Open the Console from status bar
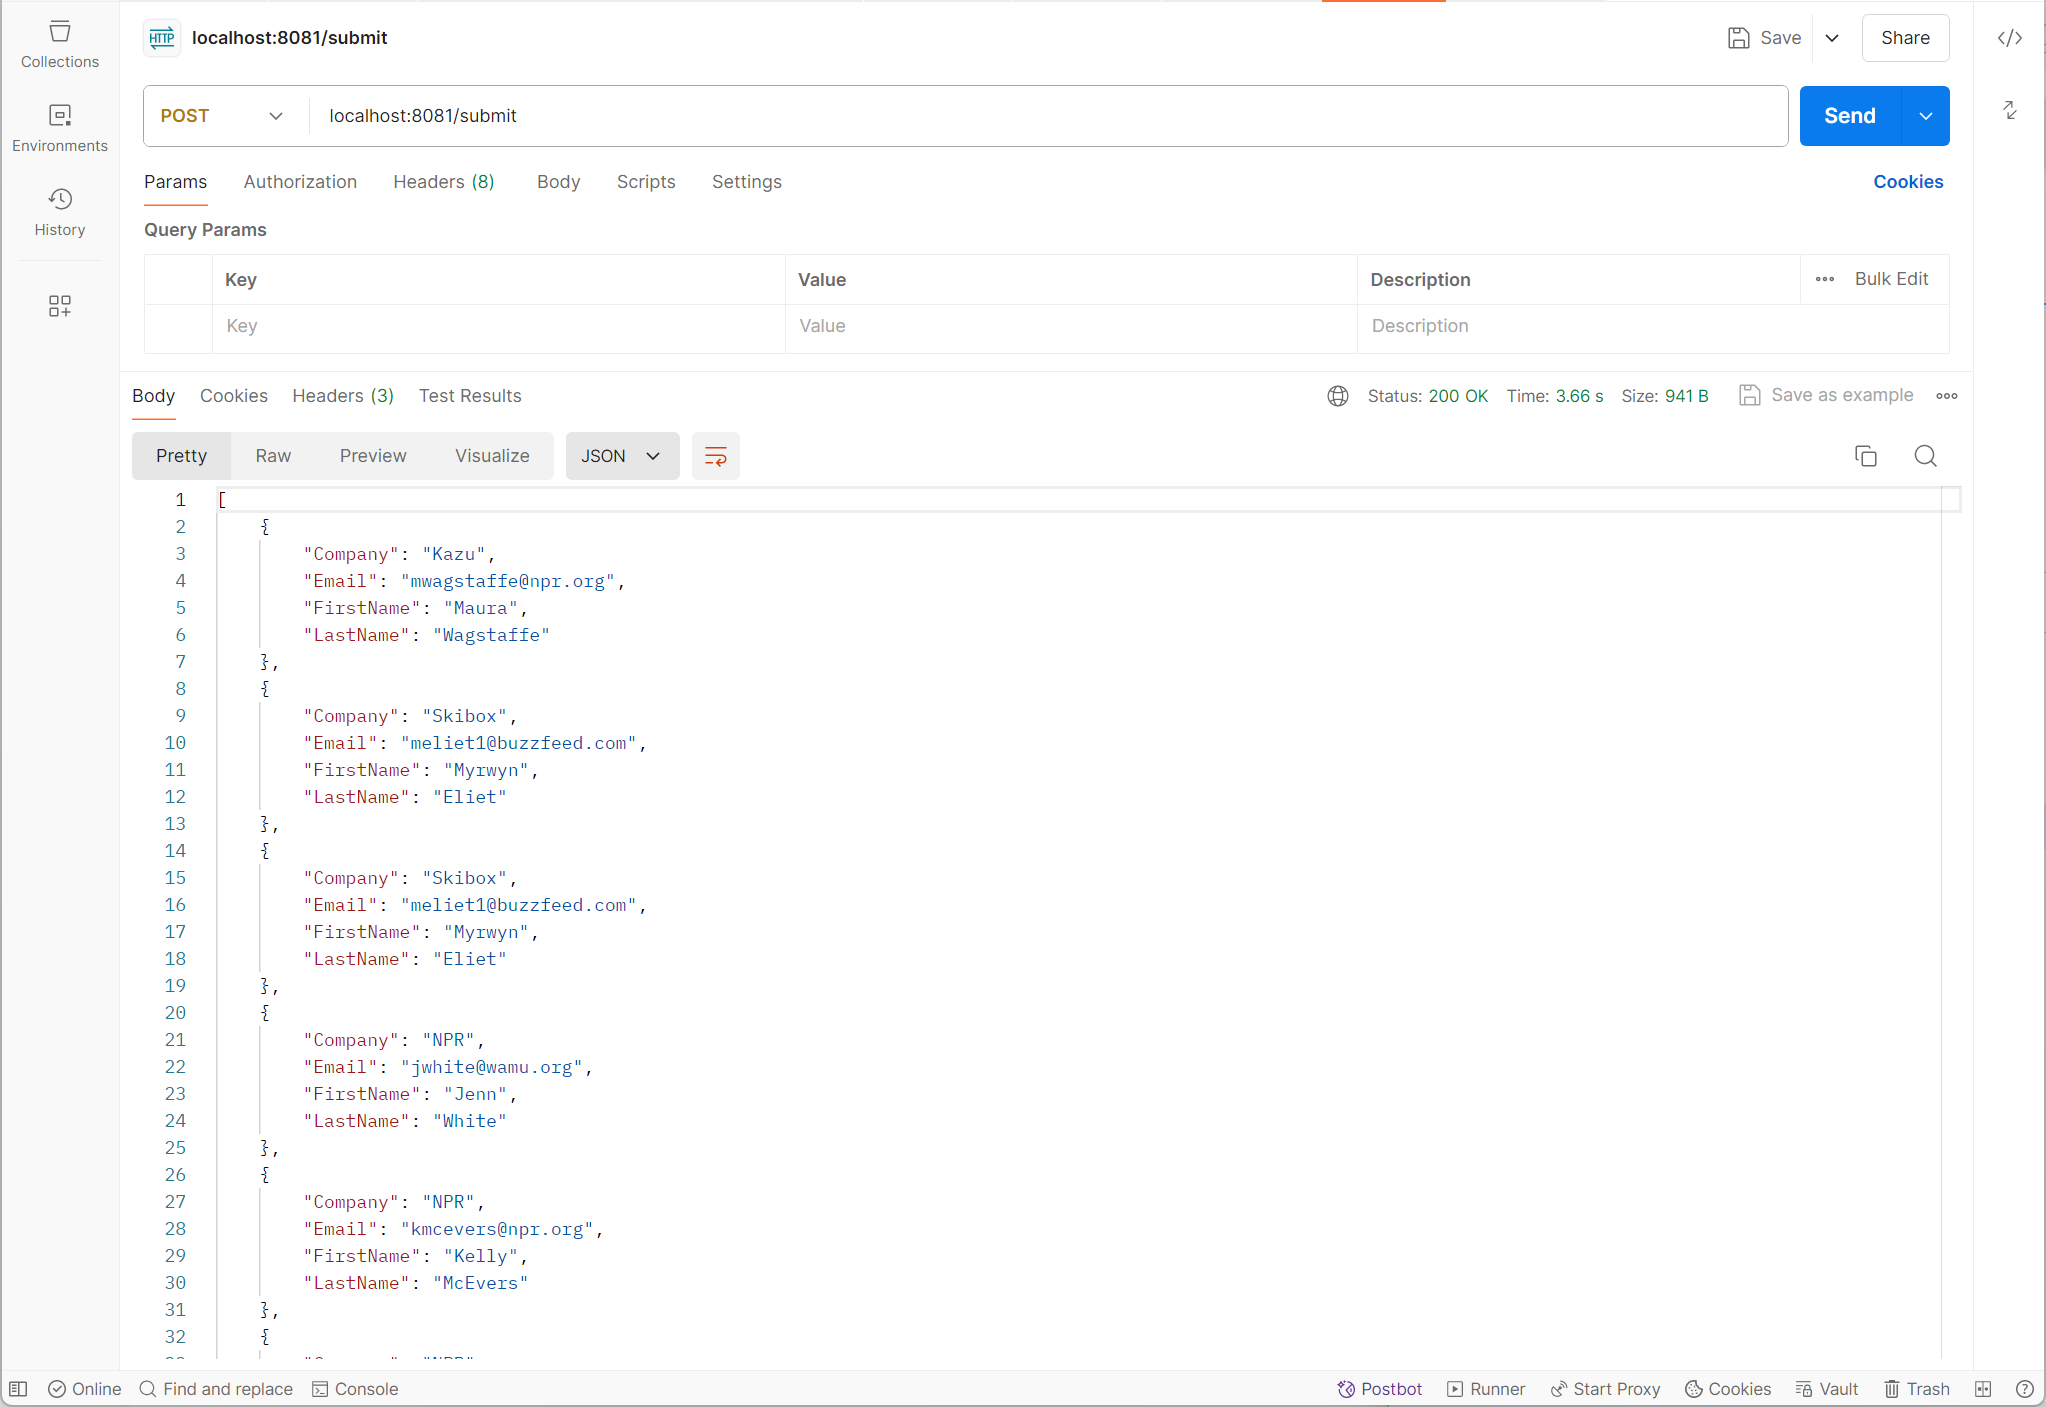Screen dimensions: 2046x1407 click(355, 1389)
